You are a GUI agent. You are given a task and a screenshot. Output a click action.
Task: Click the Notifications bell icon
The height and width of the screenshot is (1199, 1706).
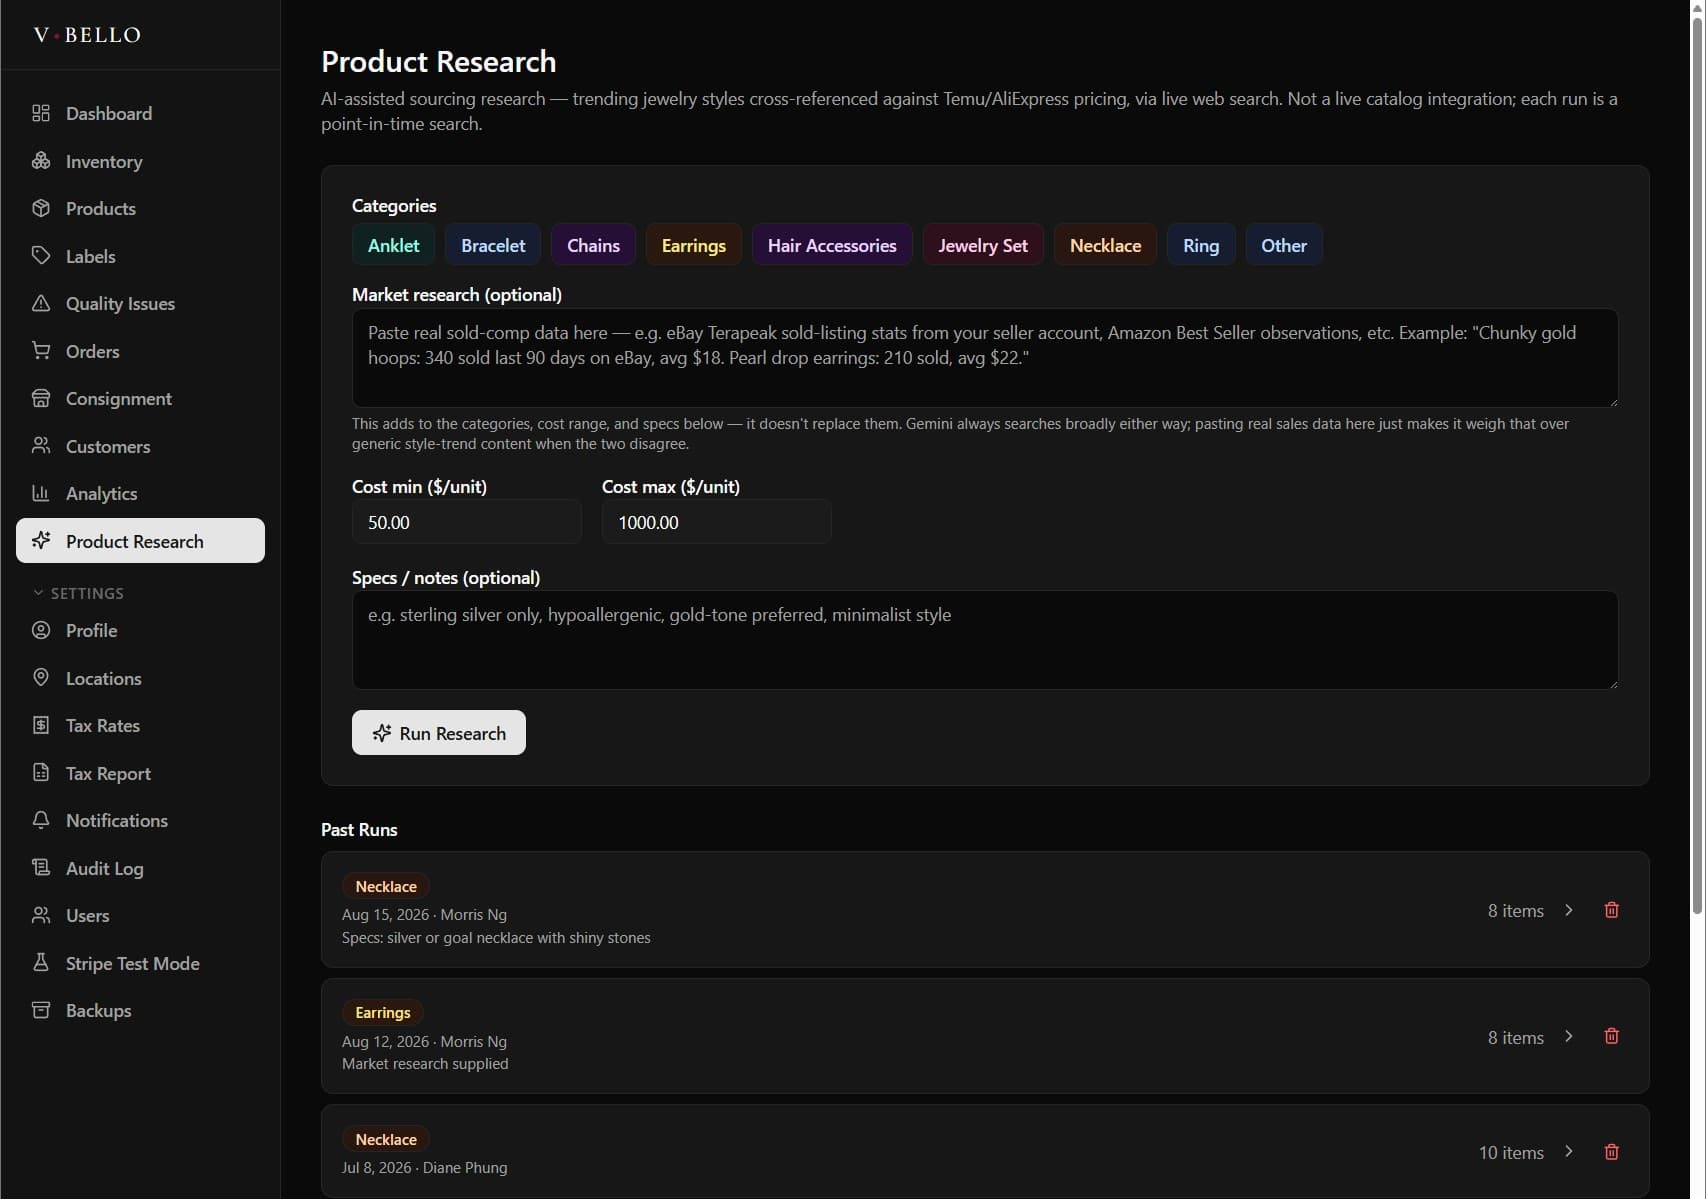click(41, 820)
